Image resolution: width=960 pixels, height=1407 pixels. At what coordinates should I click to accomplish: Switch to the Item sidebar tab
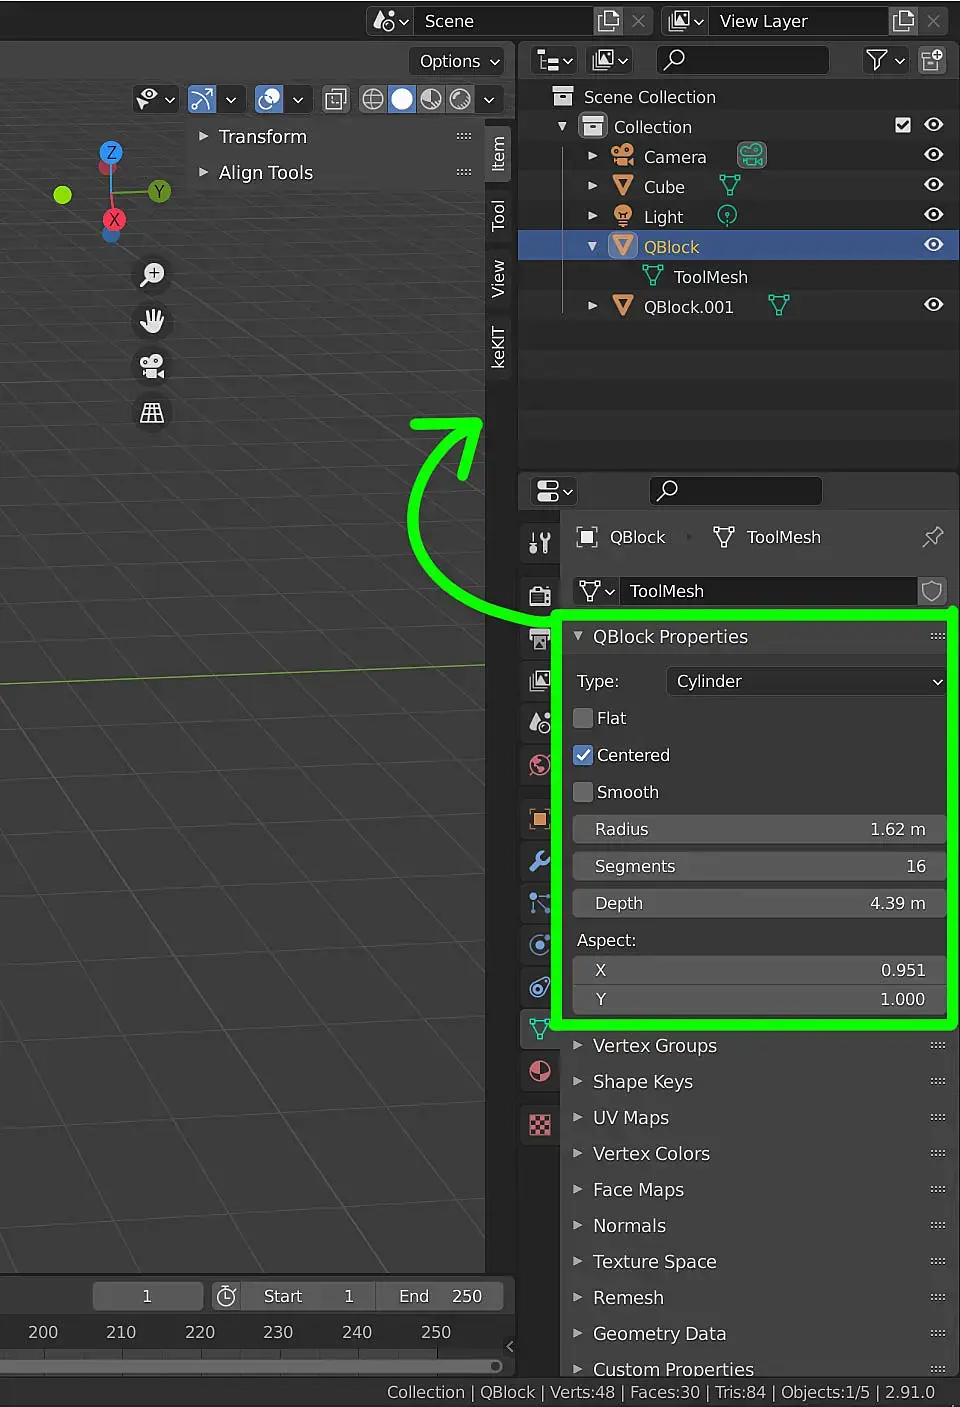pos(498,154)
